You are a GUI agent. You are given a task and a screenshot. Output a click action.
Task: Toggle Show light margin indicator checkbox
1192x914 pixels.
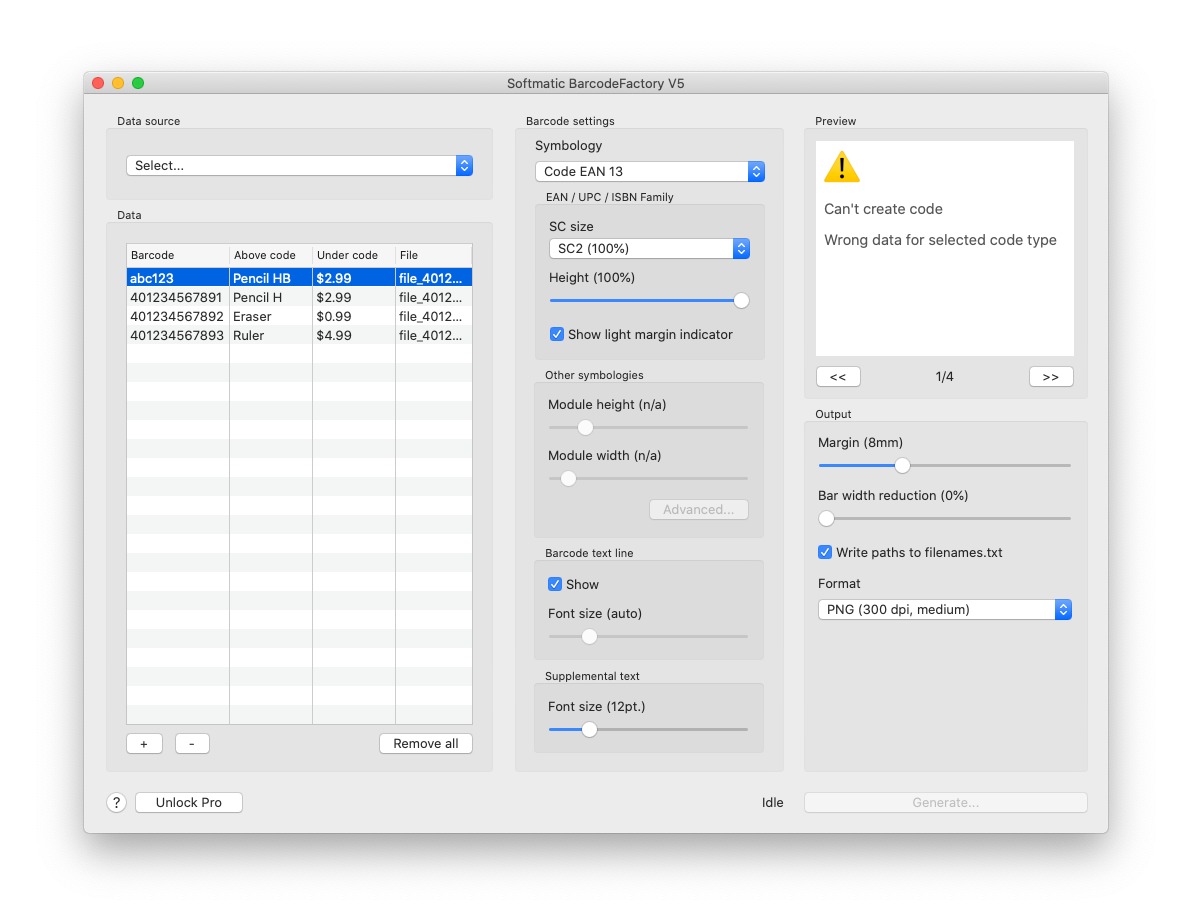pyautogui.click(x=556, y=335)
